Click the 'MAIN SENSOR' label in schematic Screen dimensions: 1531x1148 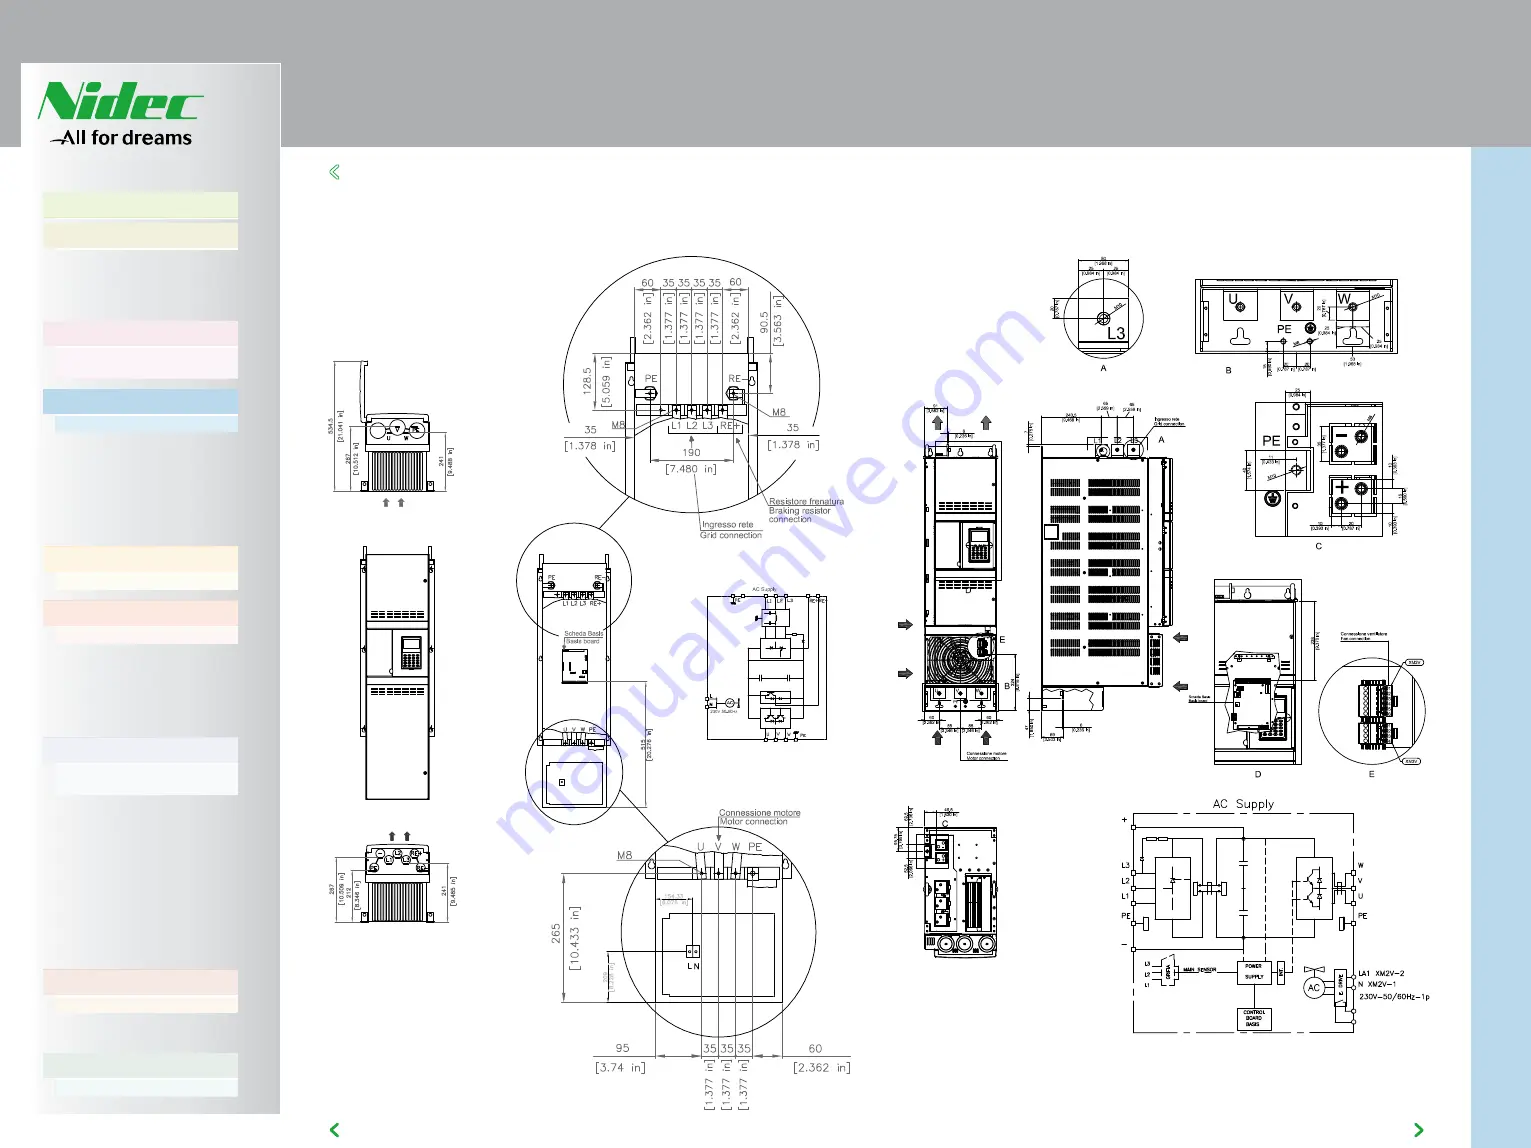tap(1199, 970)
